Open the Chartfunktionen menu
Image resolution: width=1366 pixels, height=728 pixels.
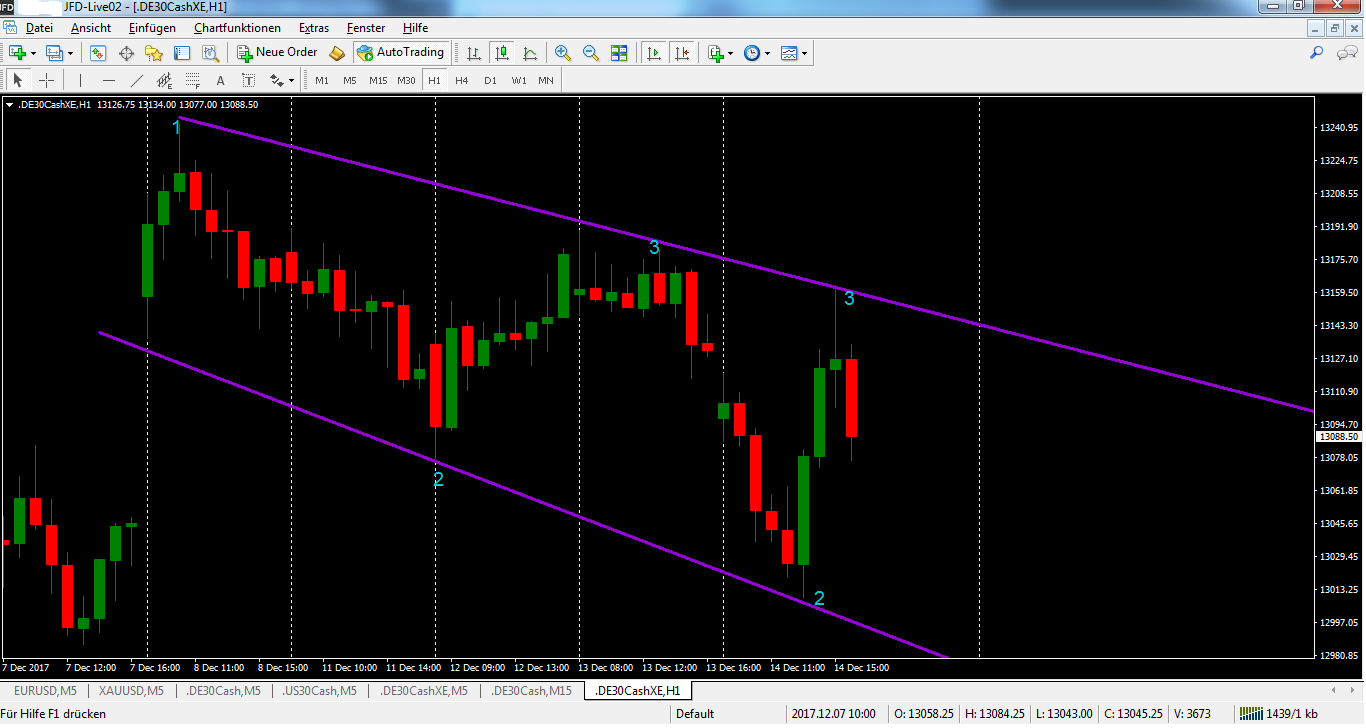238,28
